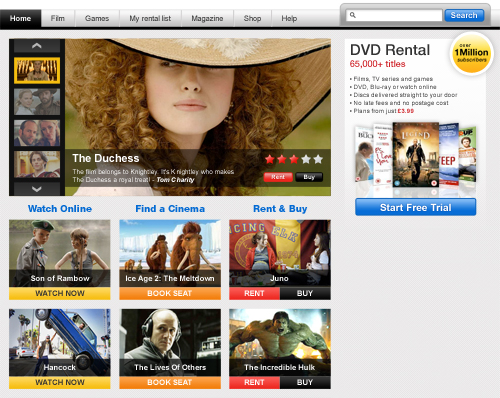This screenshot has width=500, height=398.
Task: Rate The Duchess five stars
Action: click(318, 159)
